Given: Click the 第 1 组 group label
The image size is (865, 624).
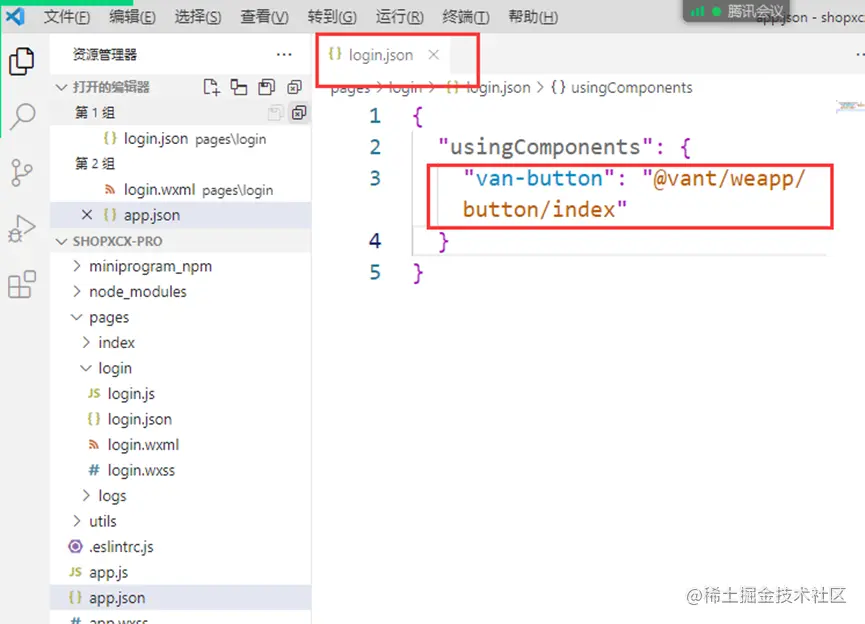Looking at the screenshot, I should 95,113.
